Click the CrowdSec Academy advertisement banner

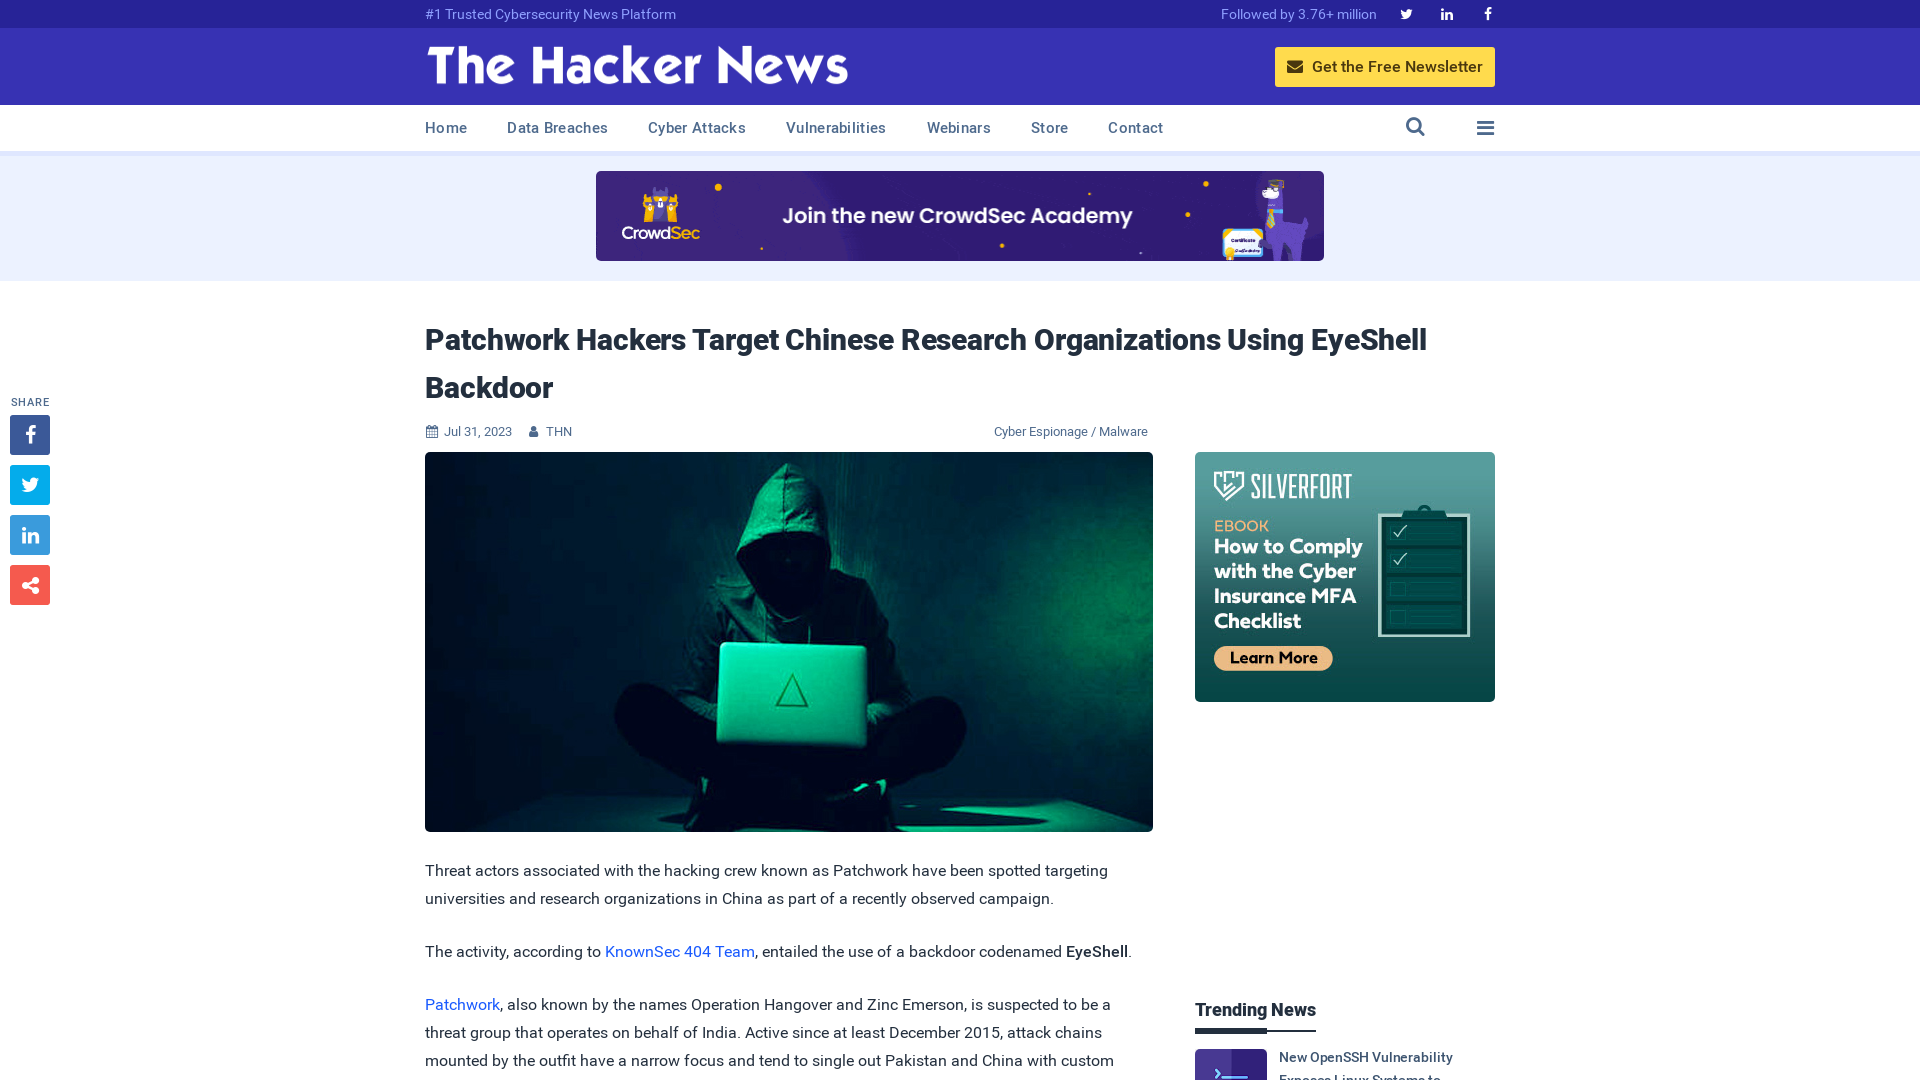click(x=960, y=215)
